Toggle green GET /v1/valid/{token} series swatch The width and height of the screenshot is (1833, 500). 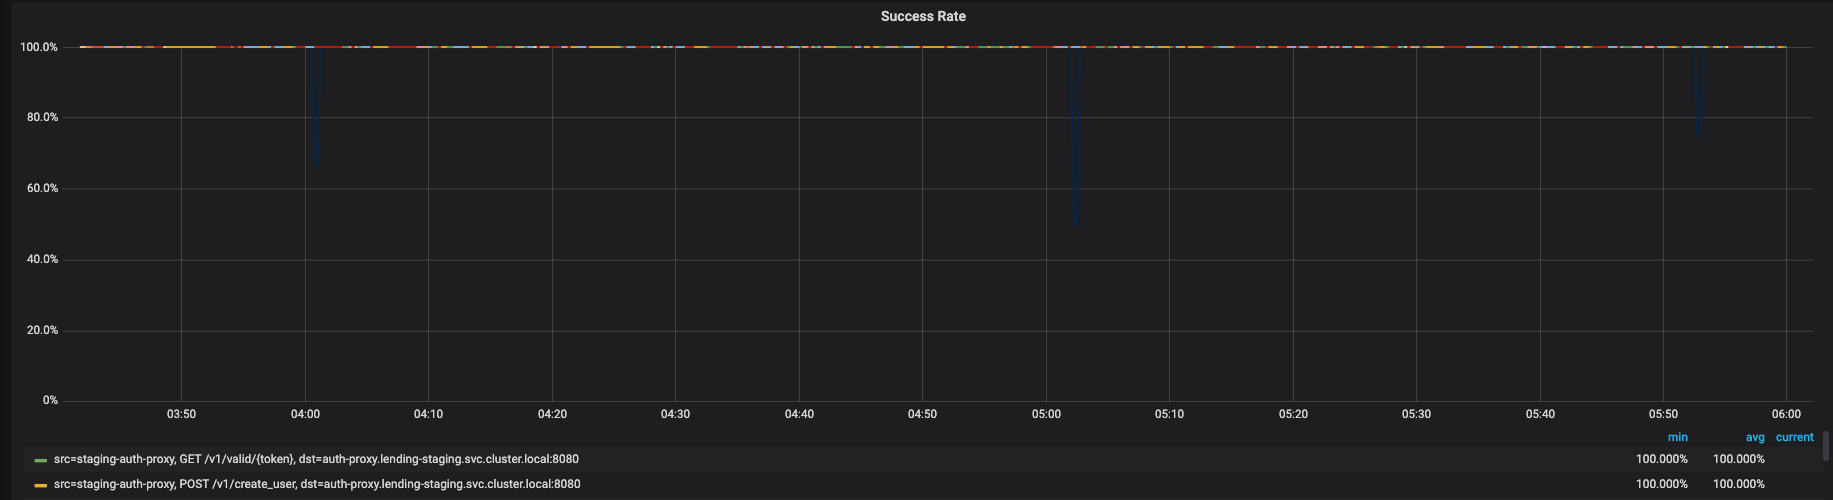[x=40, y=460]
